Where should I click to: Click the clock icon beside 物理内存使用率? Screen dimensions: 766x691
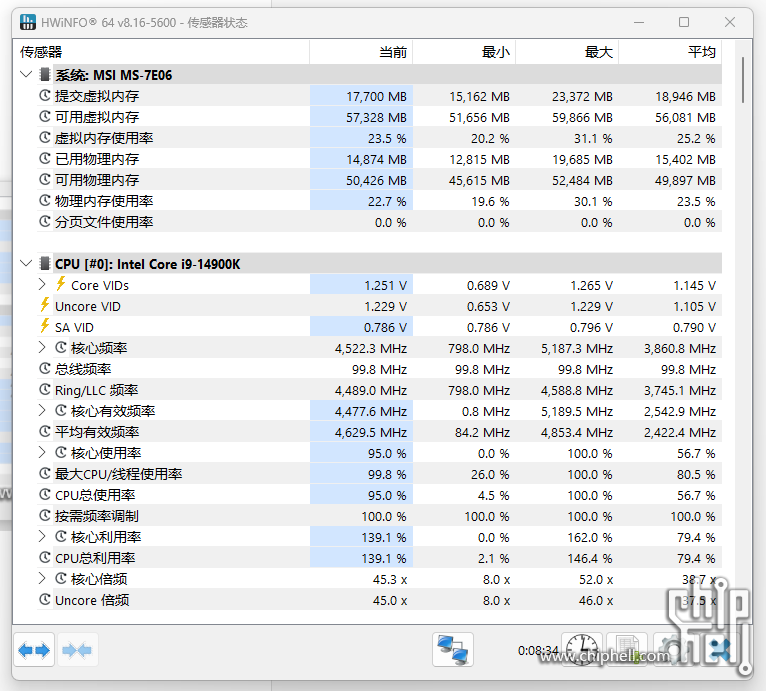[44, 200]
